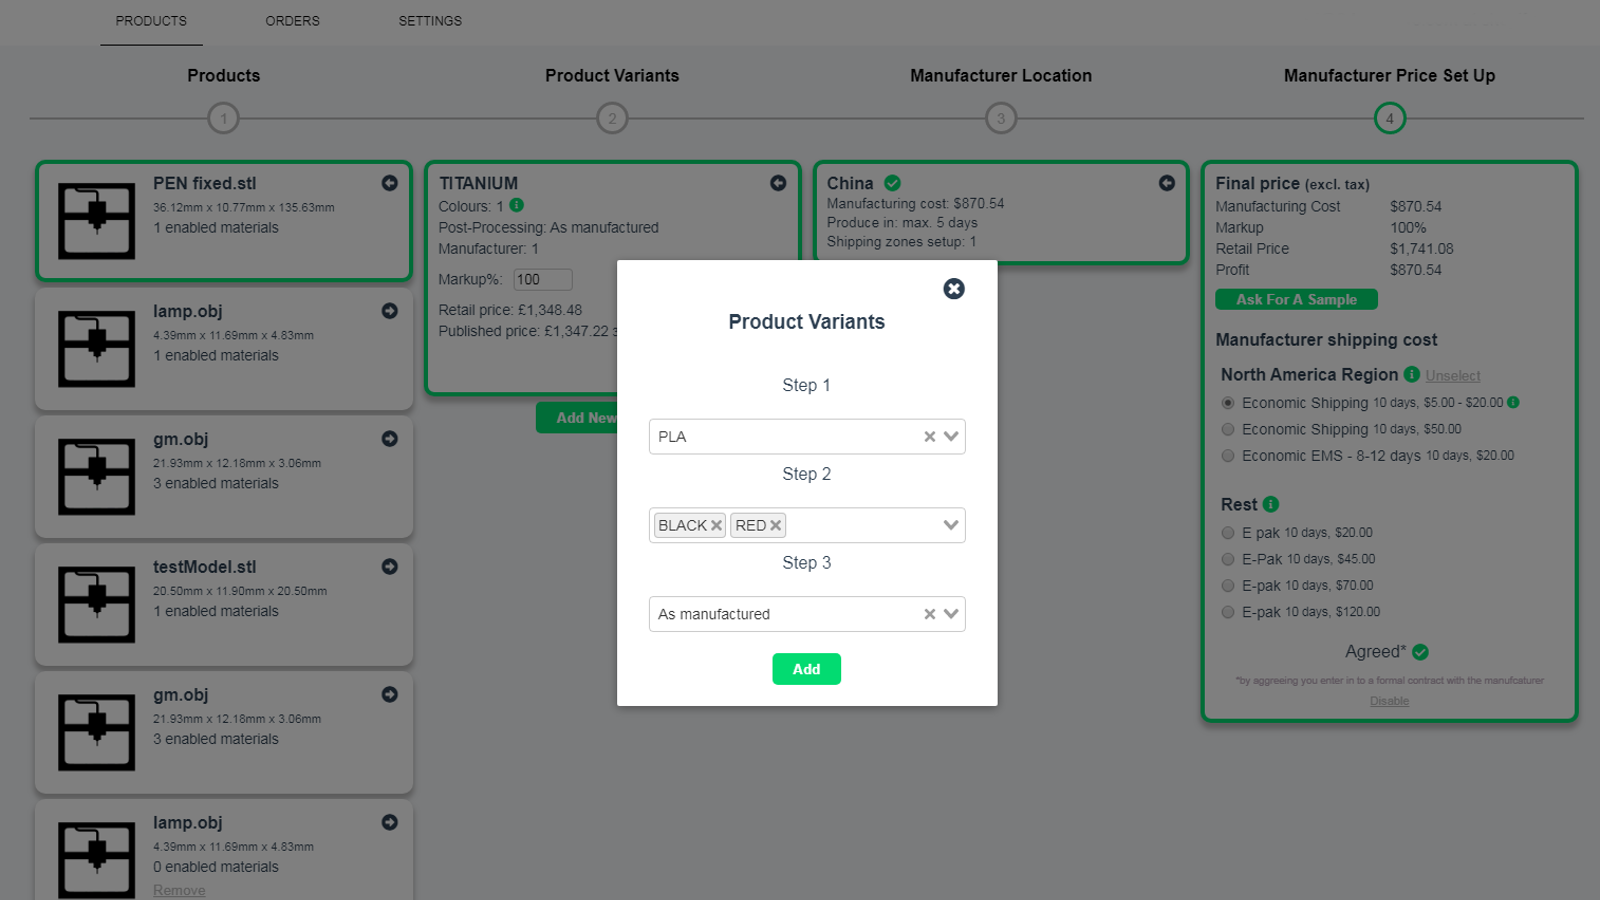Click the Manufacturing cost: $870.54 text
This screenshot has height=900, width=1600.
point(915,203)
